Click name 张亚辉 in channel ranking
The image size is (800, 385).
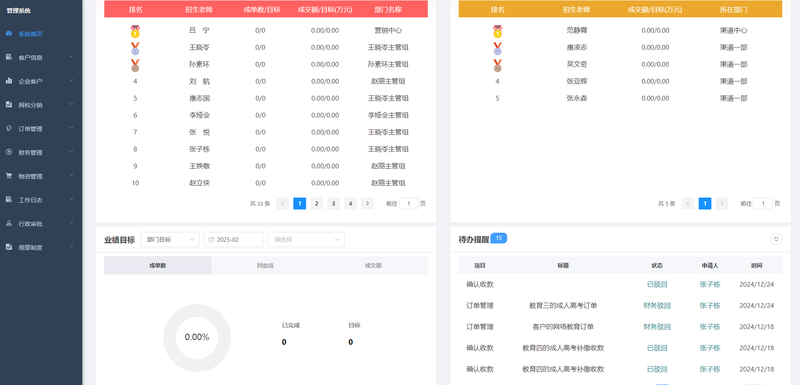[x=577, y=81]
